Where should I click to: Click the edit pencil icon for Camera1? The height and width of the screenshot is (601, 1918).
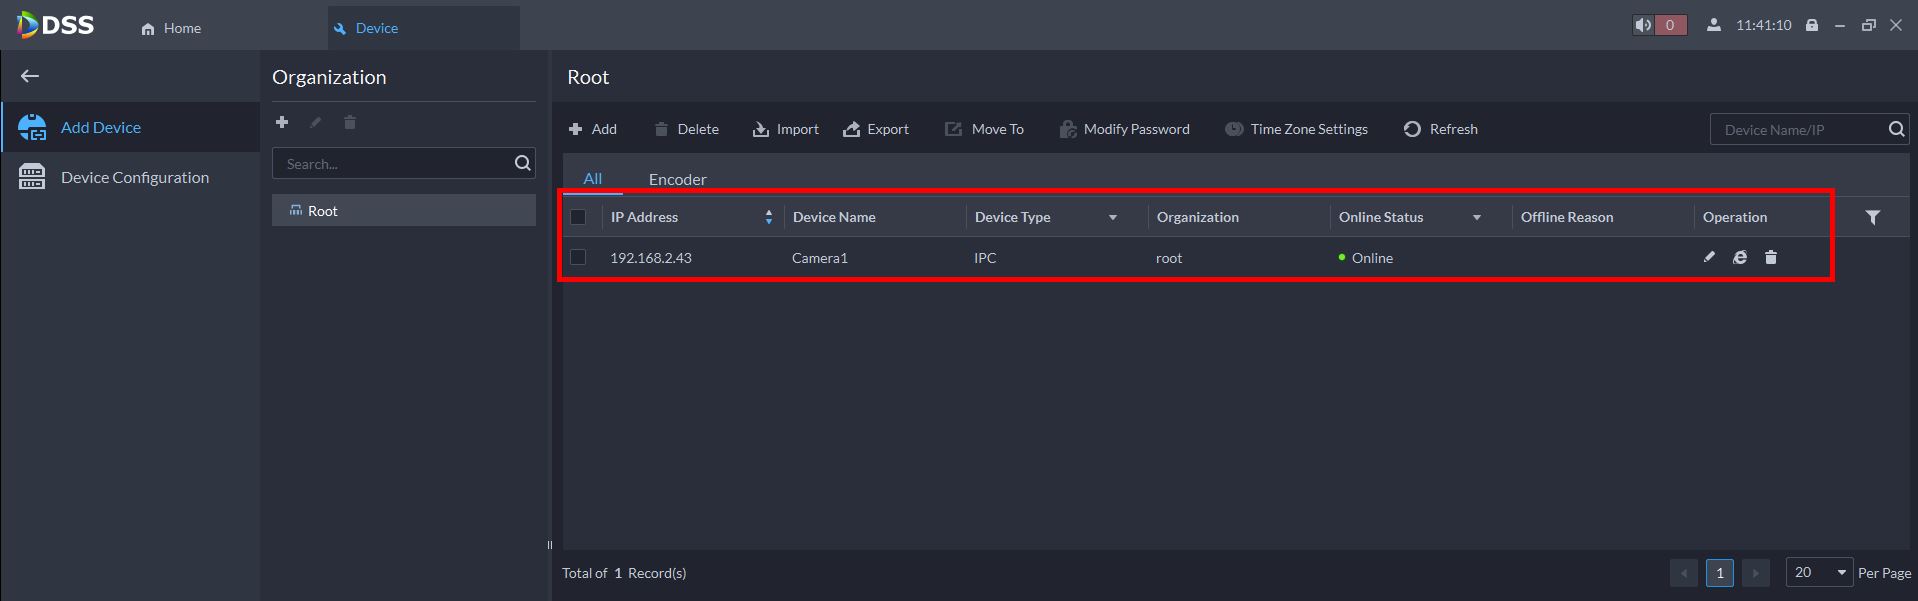tap(1709, 257)
